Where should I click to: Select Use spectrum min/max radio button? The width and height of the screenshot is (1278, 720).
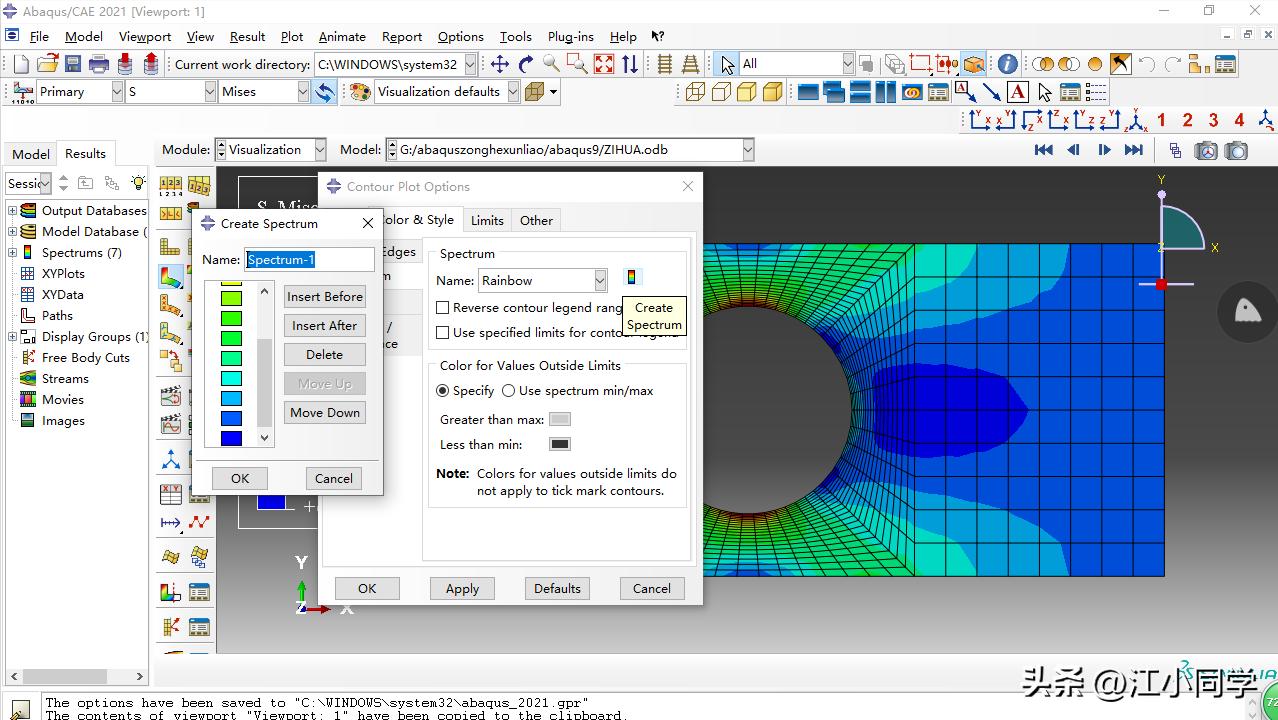pyautogui.click(x=508, y=391)
